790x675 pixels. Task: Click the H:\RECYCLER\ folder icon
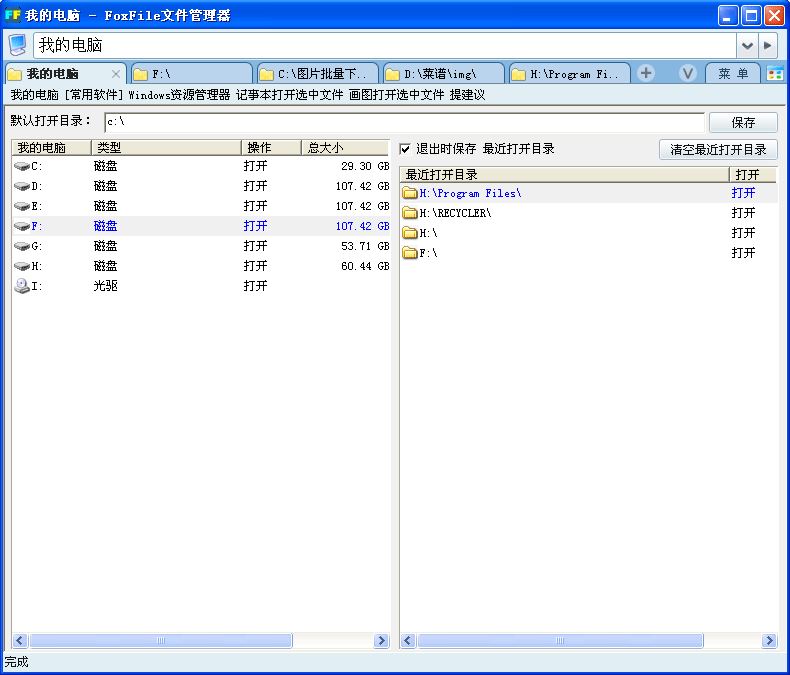pos(409,213)
